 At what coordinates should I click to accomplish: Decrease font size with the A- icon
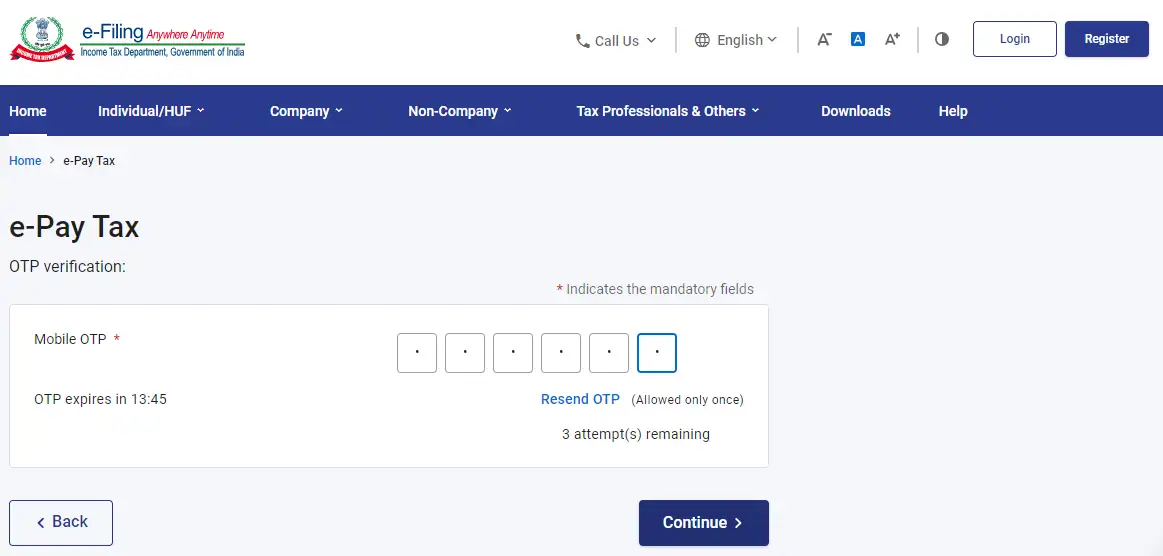coord(824,40)
